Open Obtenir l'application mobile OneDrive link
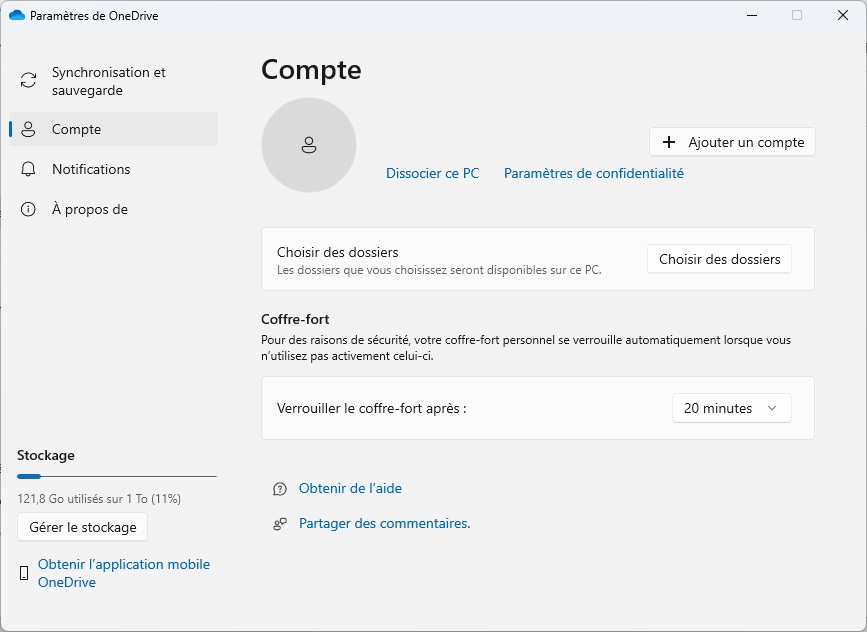Viewport: 867px width, 632px height. 124,573
